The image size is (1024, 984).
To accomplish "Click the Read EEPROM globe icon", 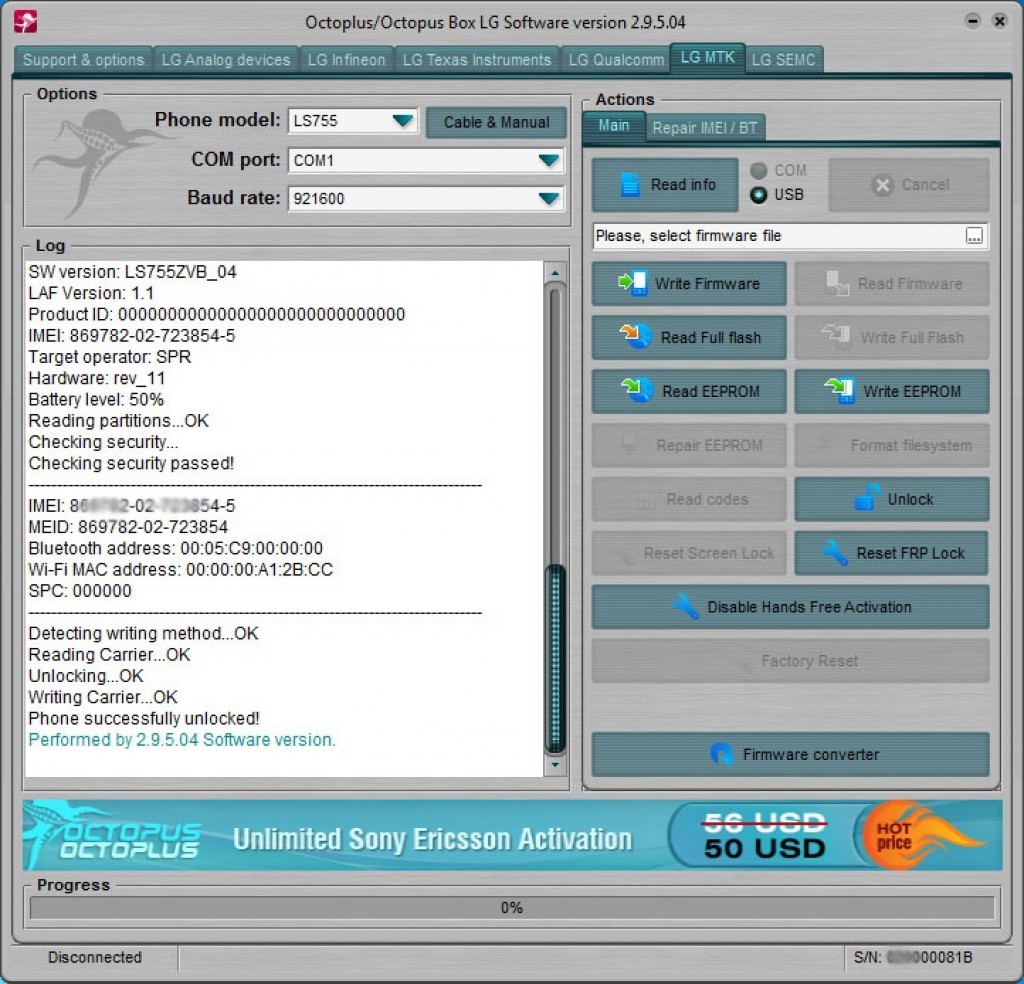I will pos(637,391).
